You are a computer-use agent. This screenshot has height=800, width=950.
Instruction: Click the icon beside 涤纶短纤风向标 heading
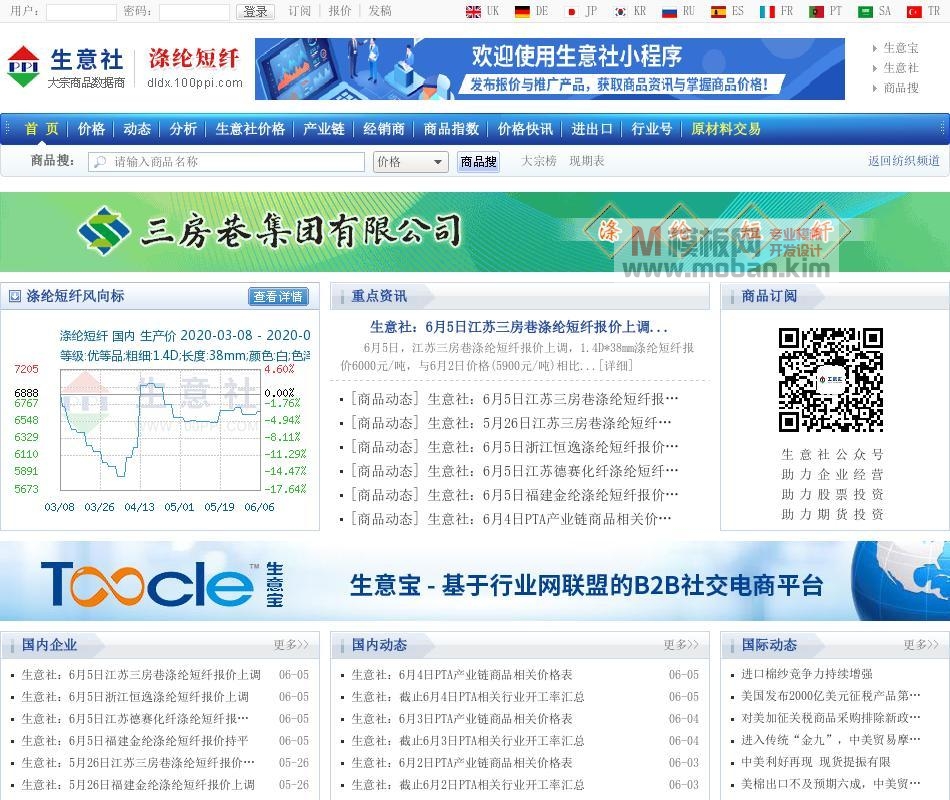click(x=15, y=296)
